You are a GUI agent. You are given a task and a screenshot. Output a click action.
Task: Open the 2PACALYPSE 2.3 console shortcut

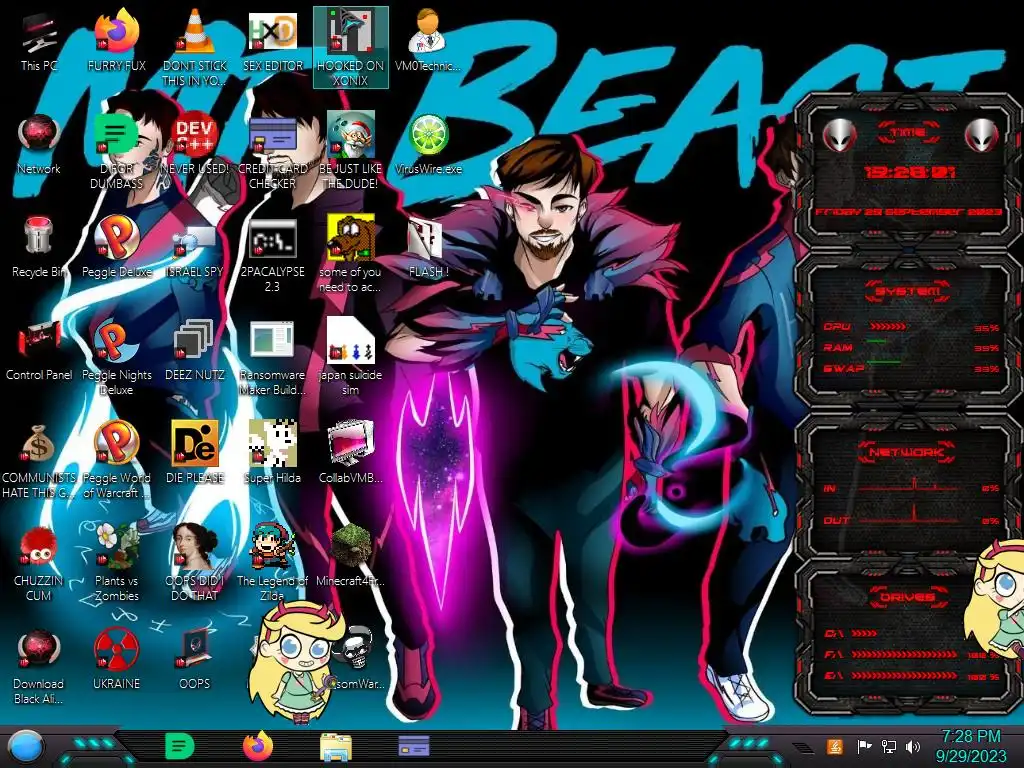point(272,256)
